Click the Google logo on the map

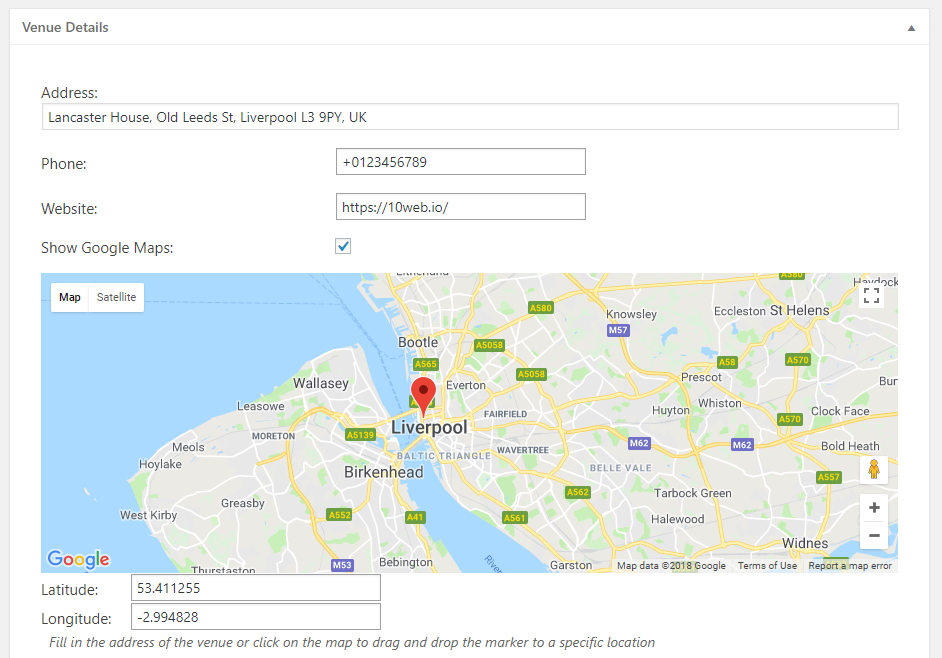(x=79, y=559)
